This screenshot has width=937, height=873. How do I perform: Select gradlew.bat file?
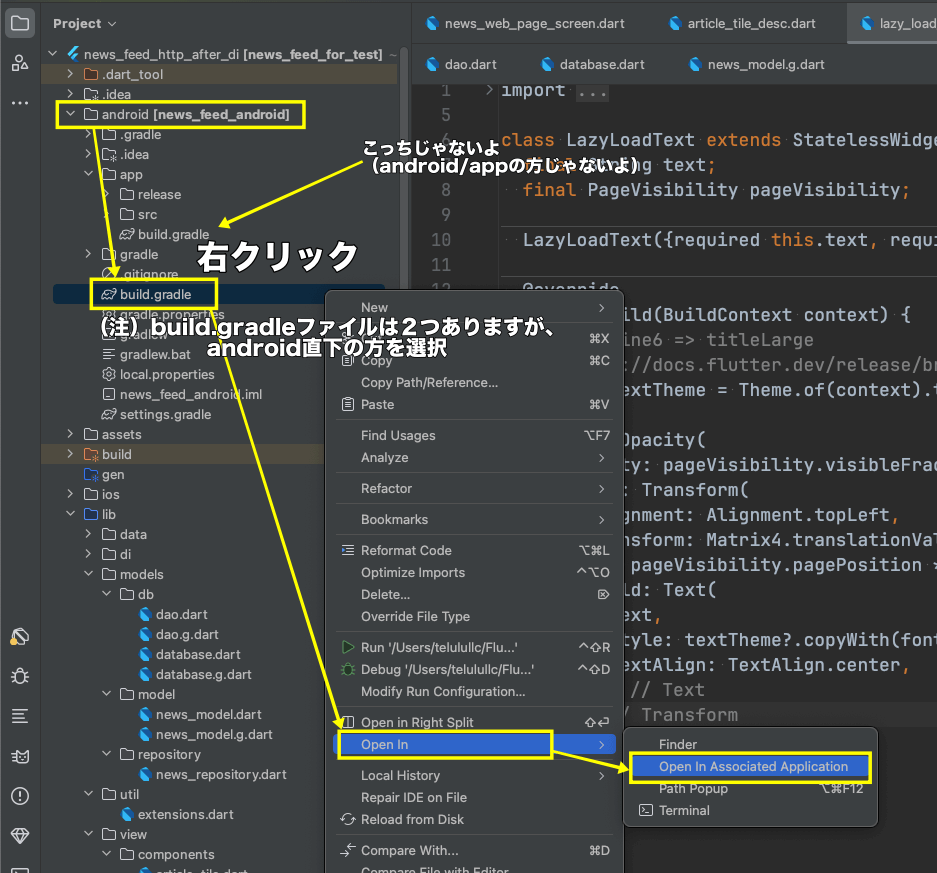pos(155,354)
